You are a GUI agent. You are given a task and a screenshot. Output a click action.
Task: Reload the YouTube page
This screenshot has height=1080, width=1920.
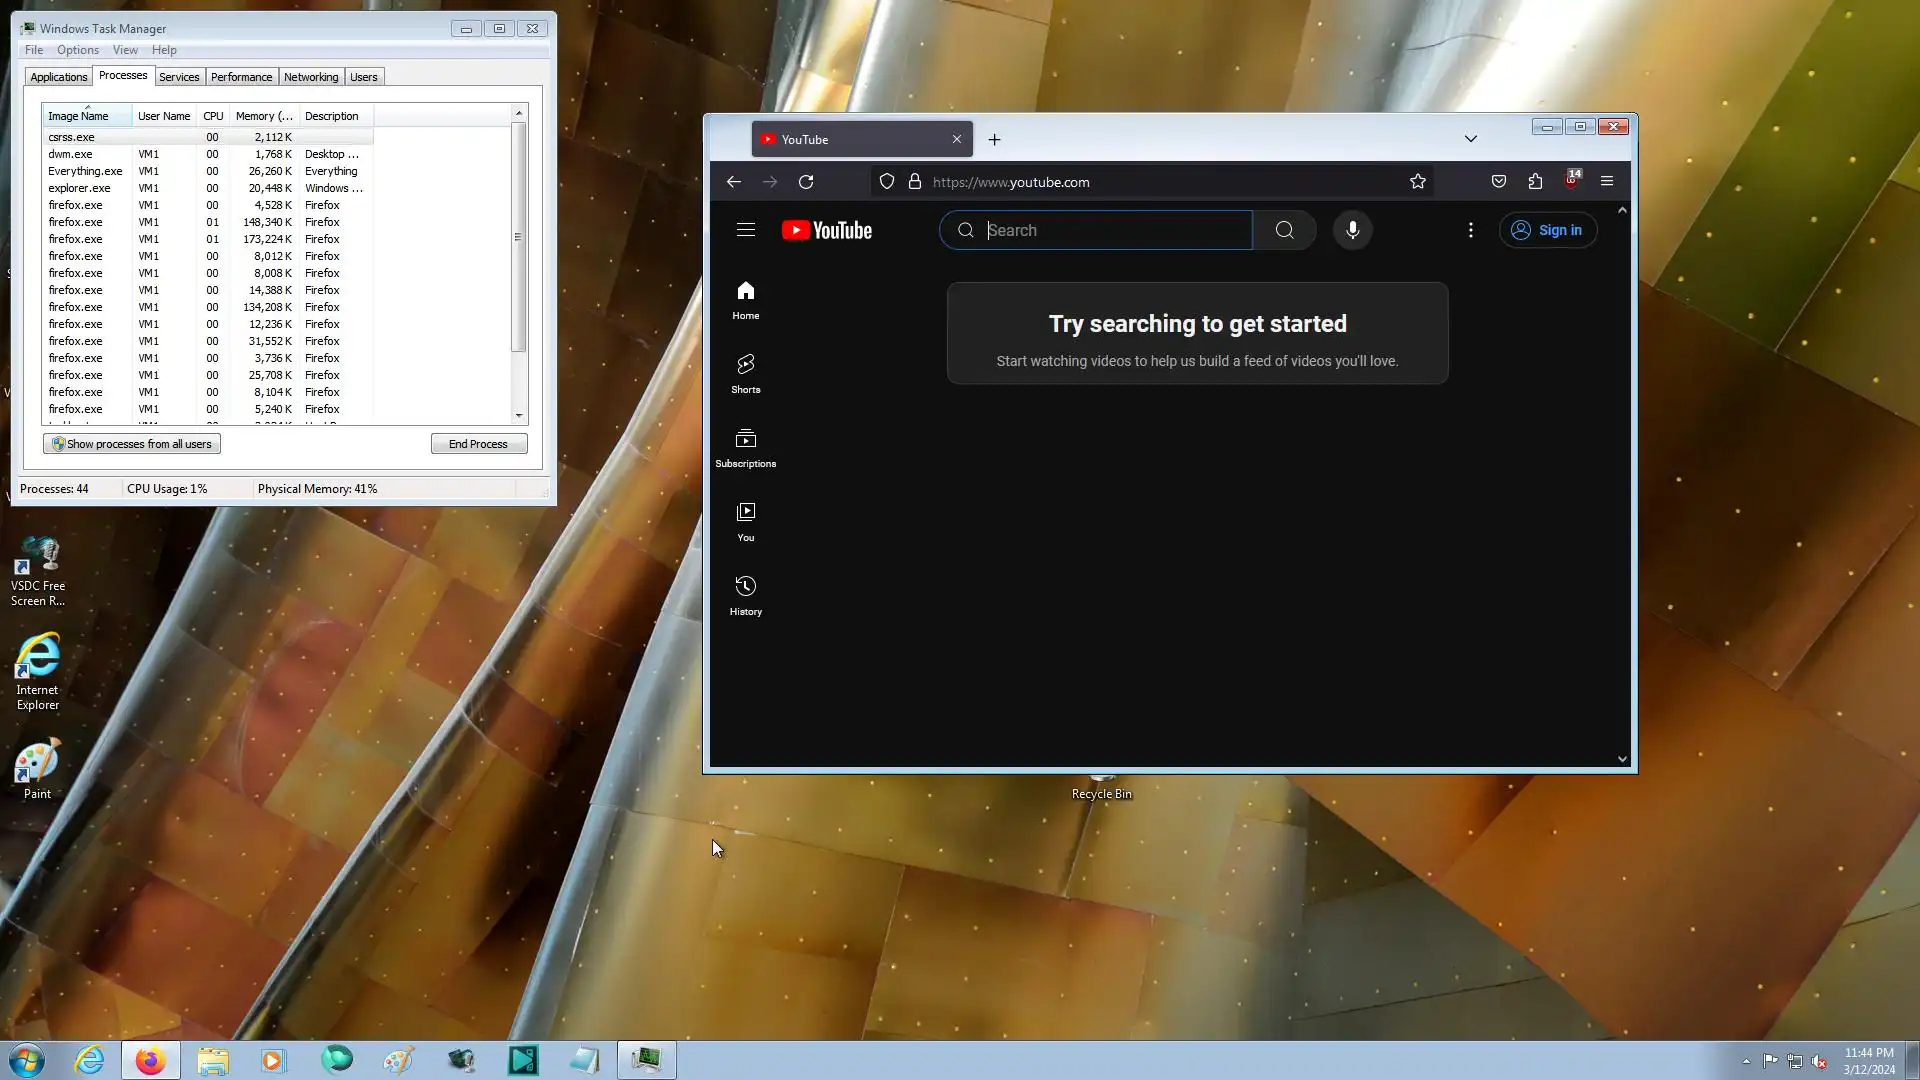pos(806,182)
